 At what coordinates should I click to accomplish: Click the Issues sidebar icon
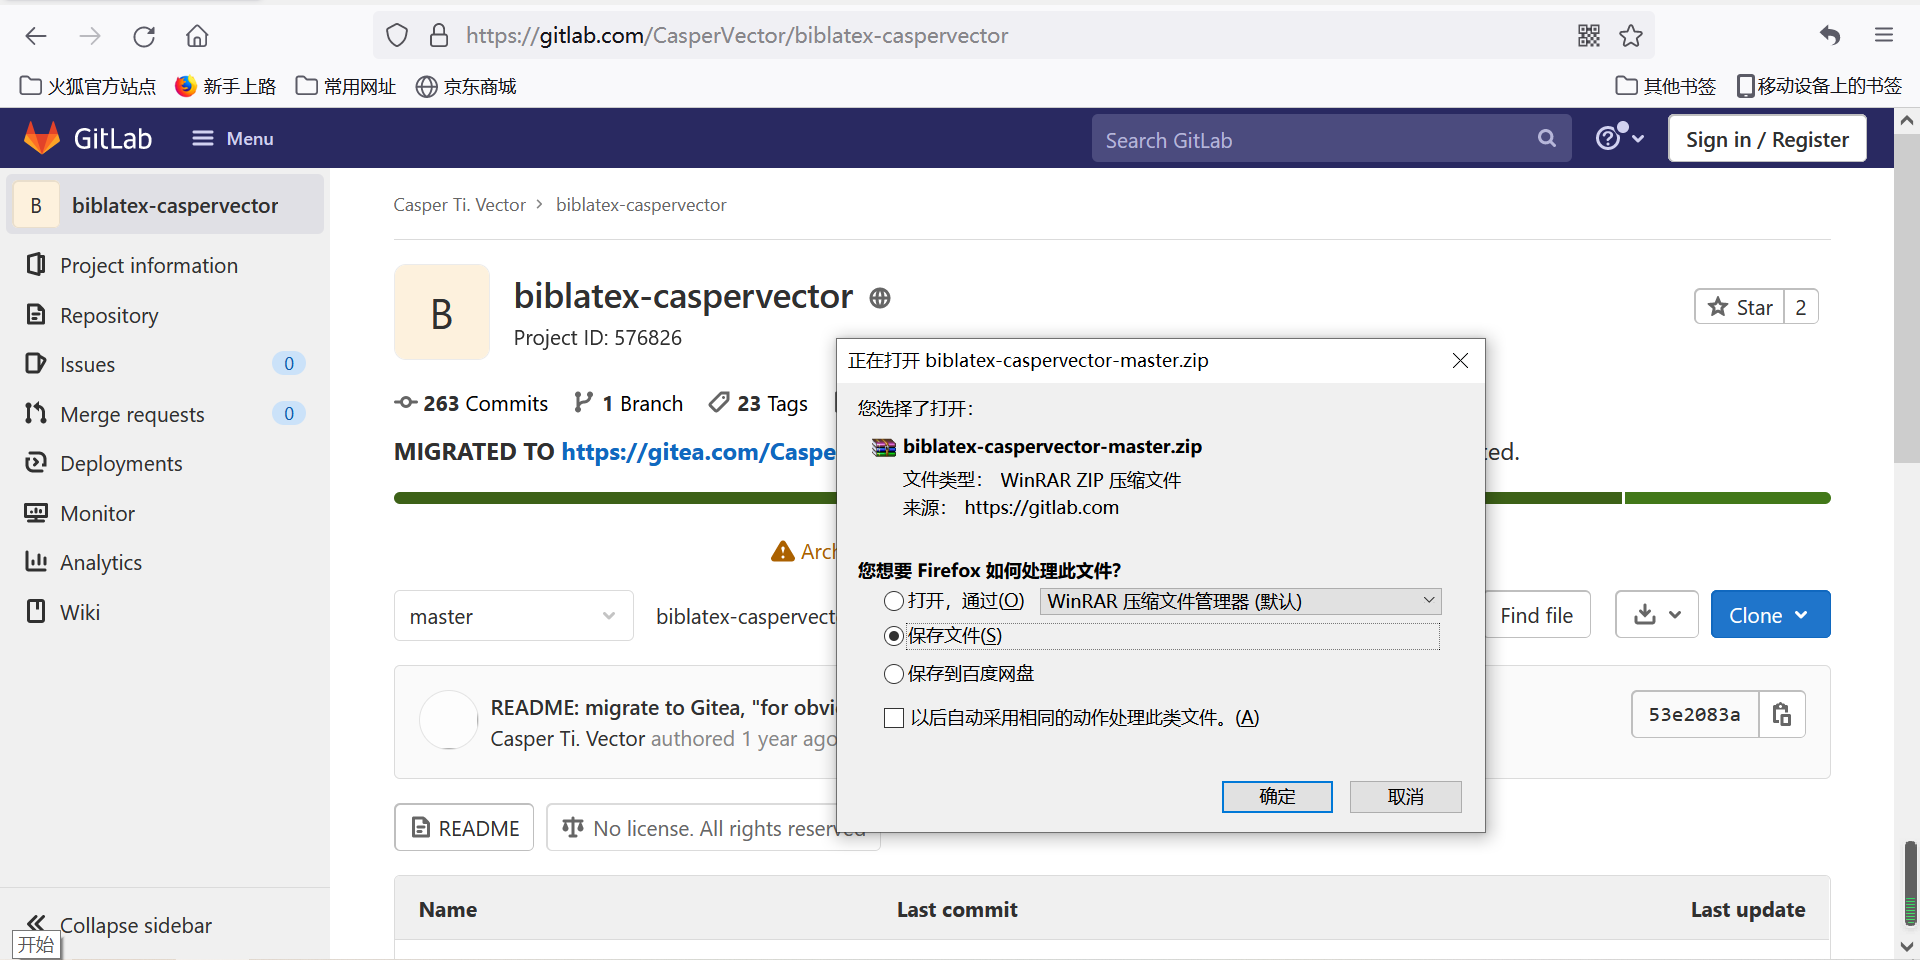pyautogui.click(x=36, y=363)
